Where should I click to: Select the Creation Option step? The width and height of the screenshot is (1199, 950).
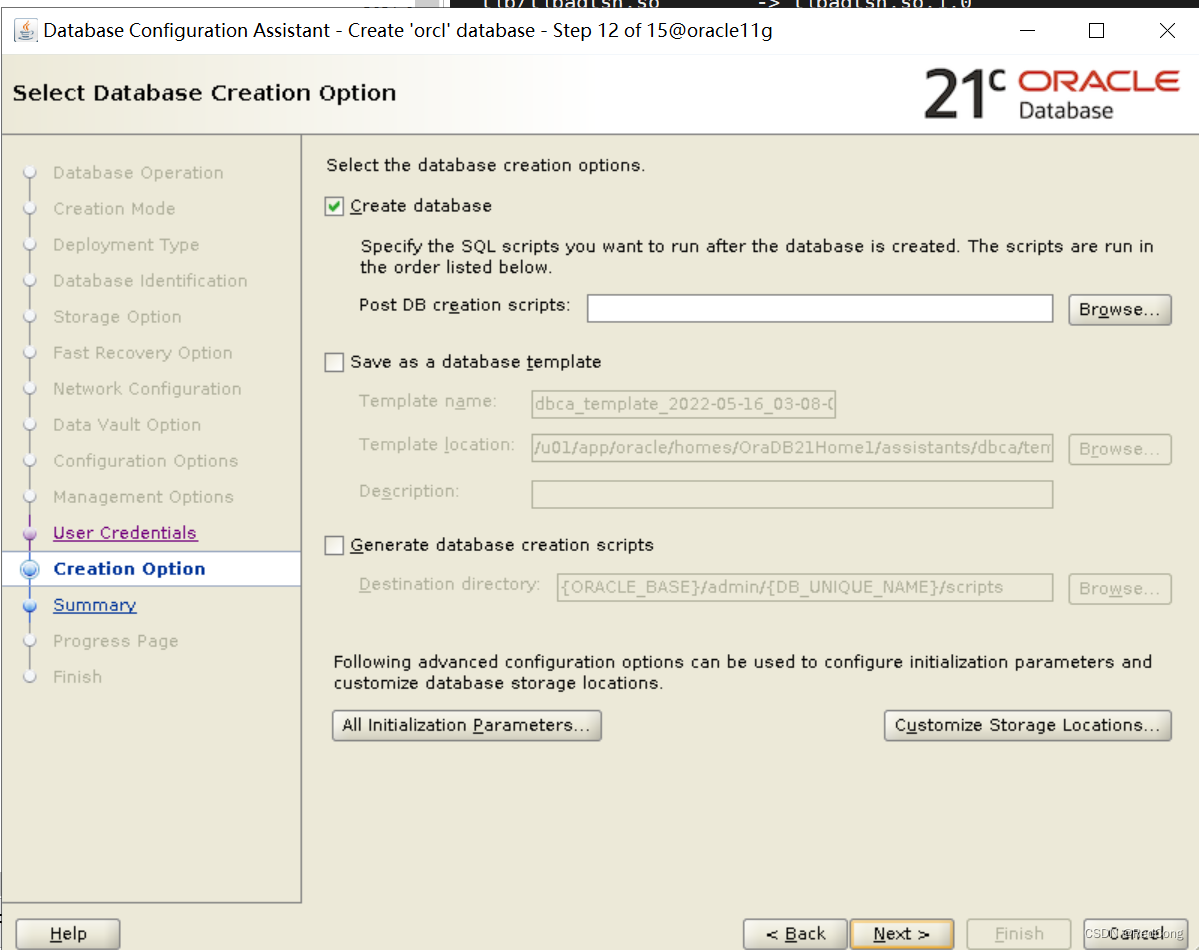click(129, 569)
